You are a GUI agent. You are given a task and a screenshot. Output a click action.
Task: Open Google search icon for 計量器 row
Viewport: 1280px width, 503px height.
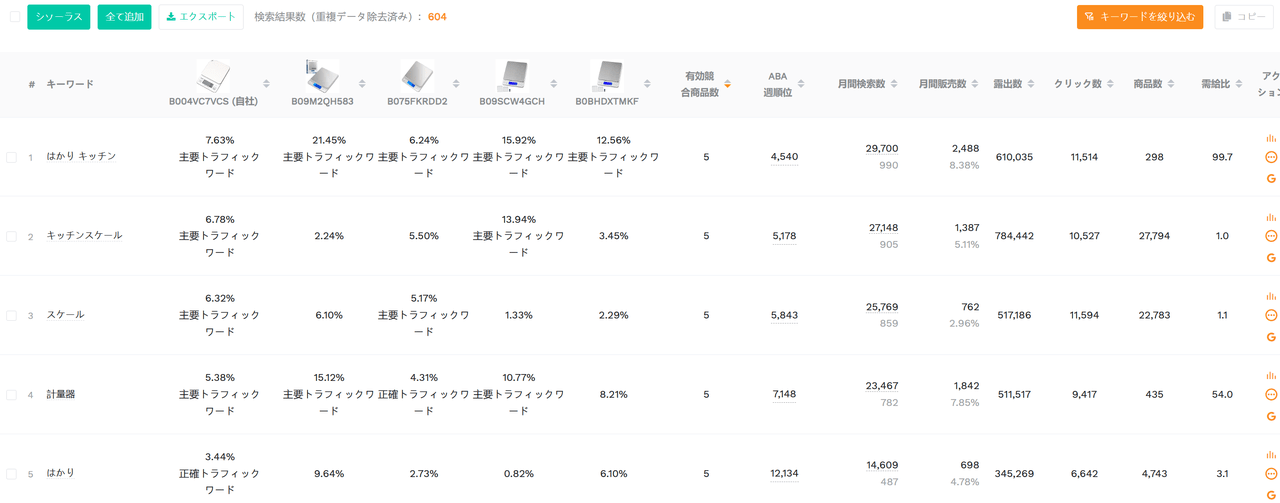(1271, 416)
